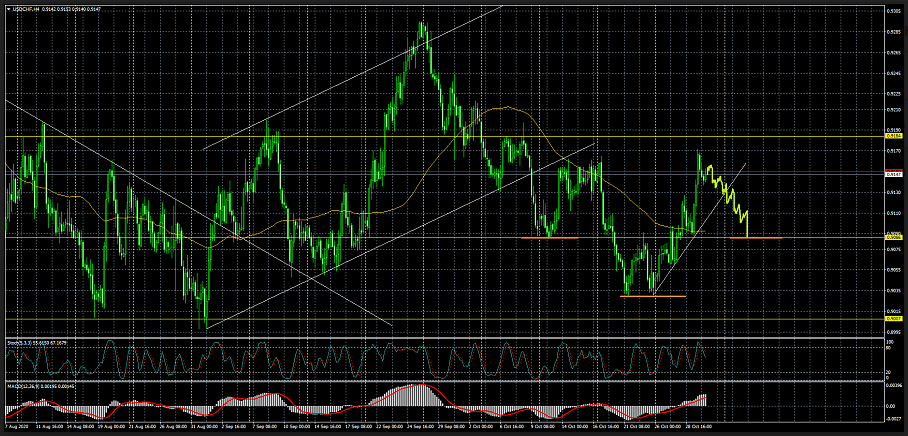Image resolution: width=908 pixels, height=436 pixels.
Task: Select the 0.9184 yellow price tag on scale
Action: point(894,135)
